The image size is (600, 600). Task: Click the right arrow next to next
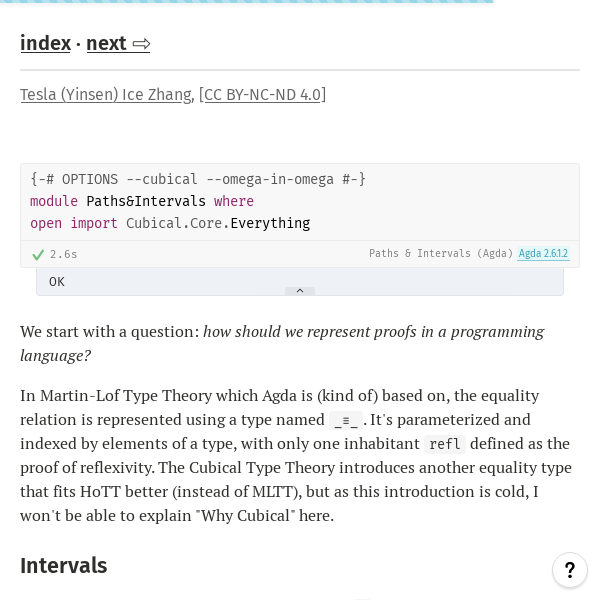(x=141, y=44)
